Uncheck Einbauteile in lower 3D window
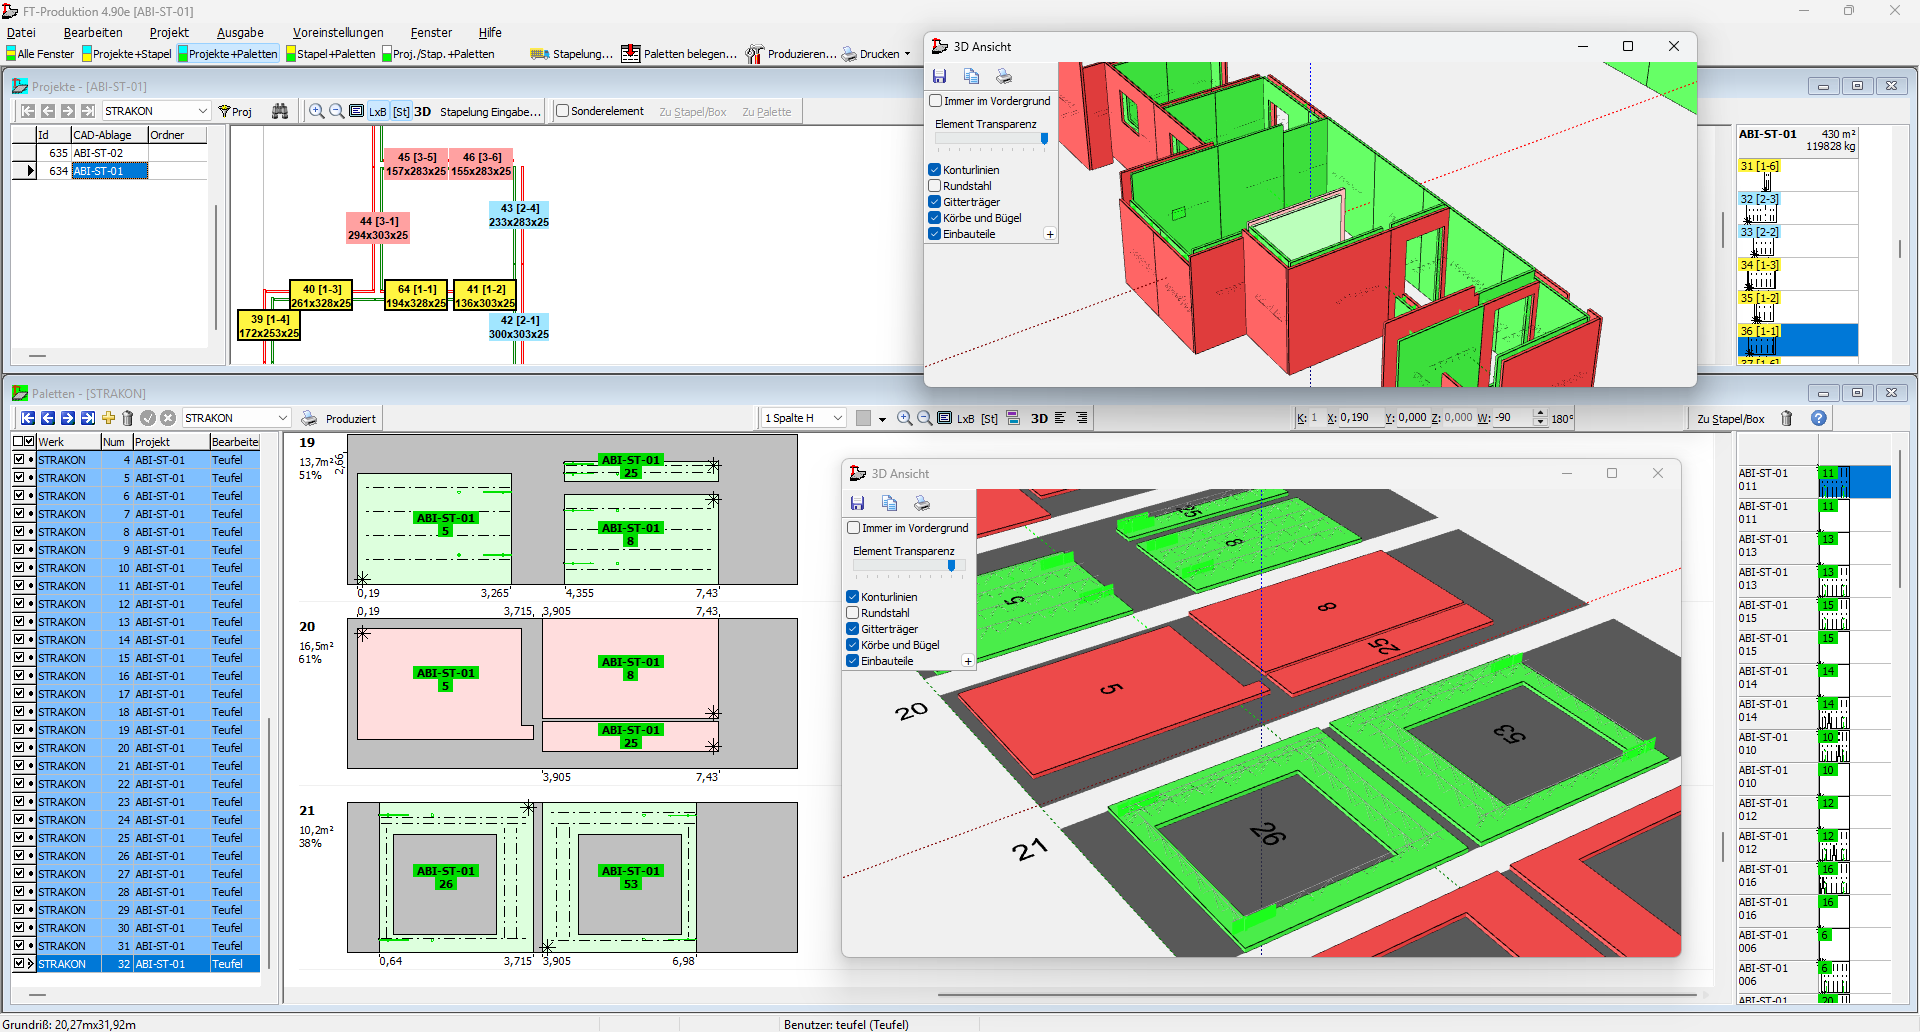Screen dimensions: 1920x1032 click(x=853, y=661)
